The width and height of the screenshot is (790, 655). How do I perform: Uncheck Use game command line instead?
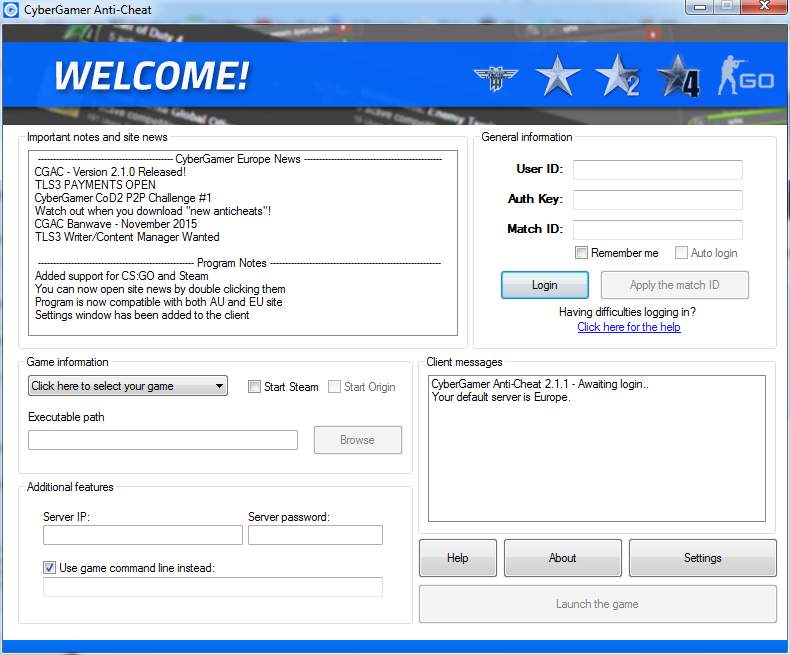[49, 568]
